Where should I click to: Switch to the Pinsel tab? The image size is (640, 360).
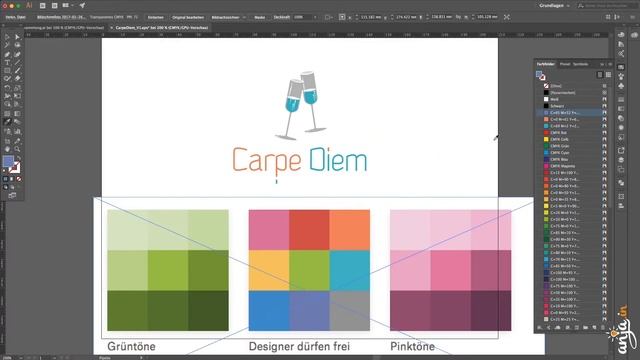[x=565, y=64]
